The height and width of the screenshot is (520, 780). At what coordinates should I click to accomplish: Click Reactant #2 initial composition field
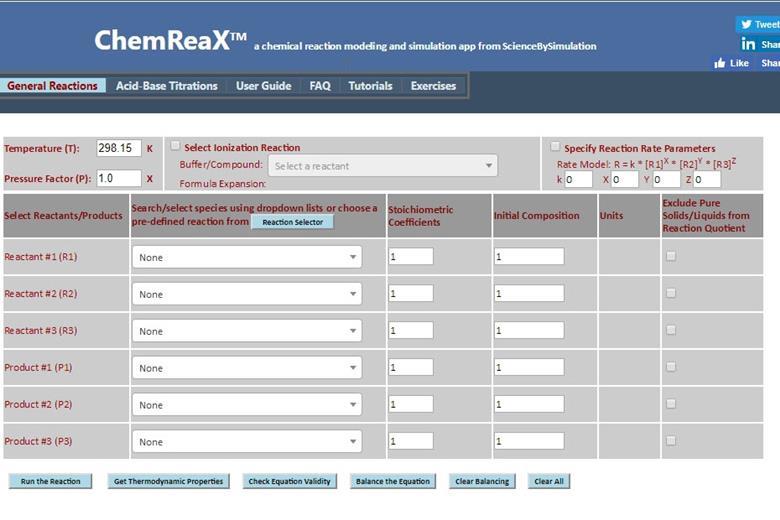pos(529,293)
